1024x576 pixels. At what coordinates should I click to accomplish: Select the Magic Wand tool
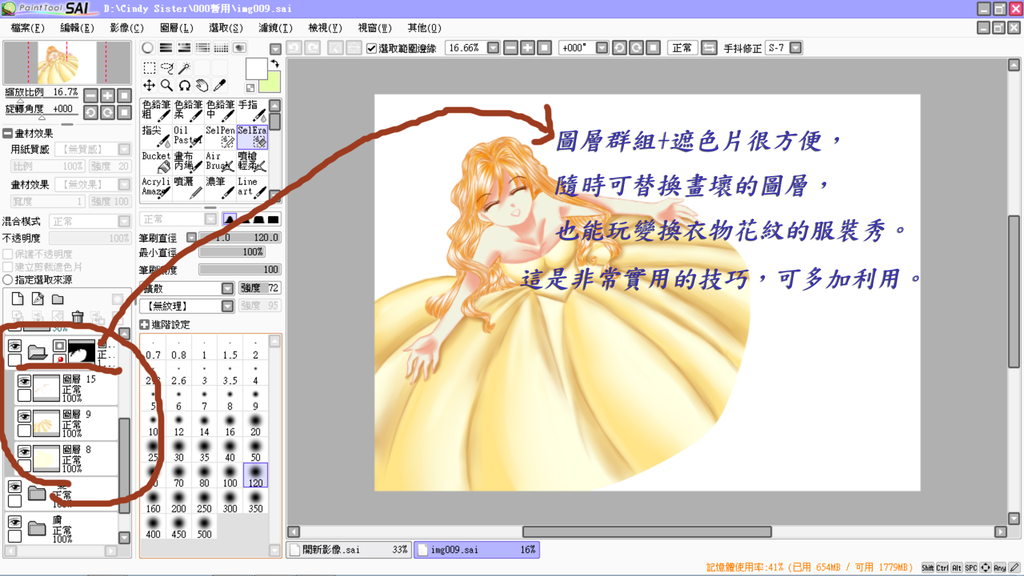pyautogui.click(x=185, y=68)
